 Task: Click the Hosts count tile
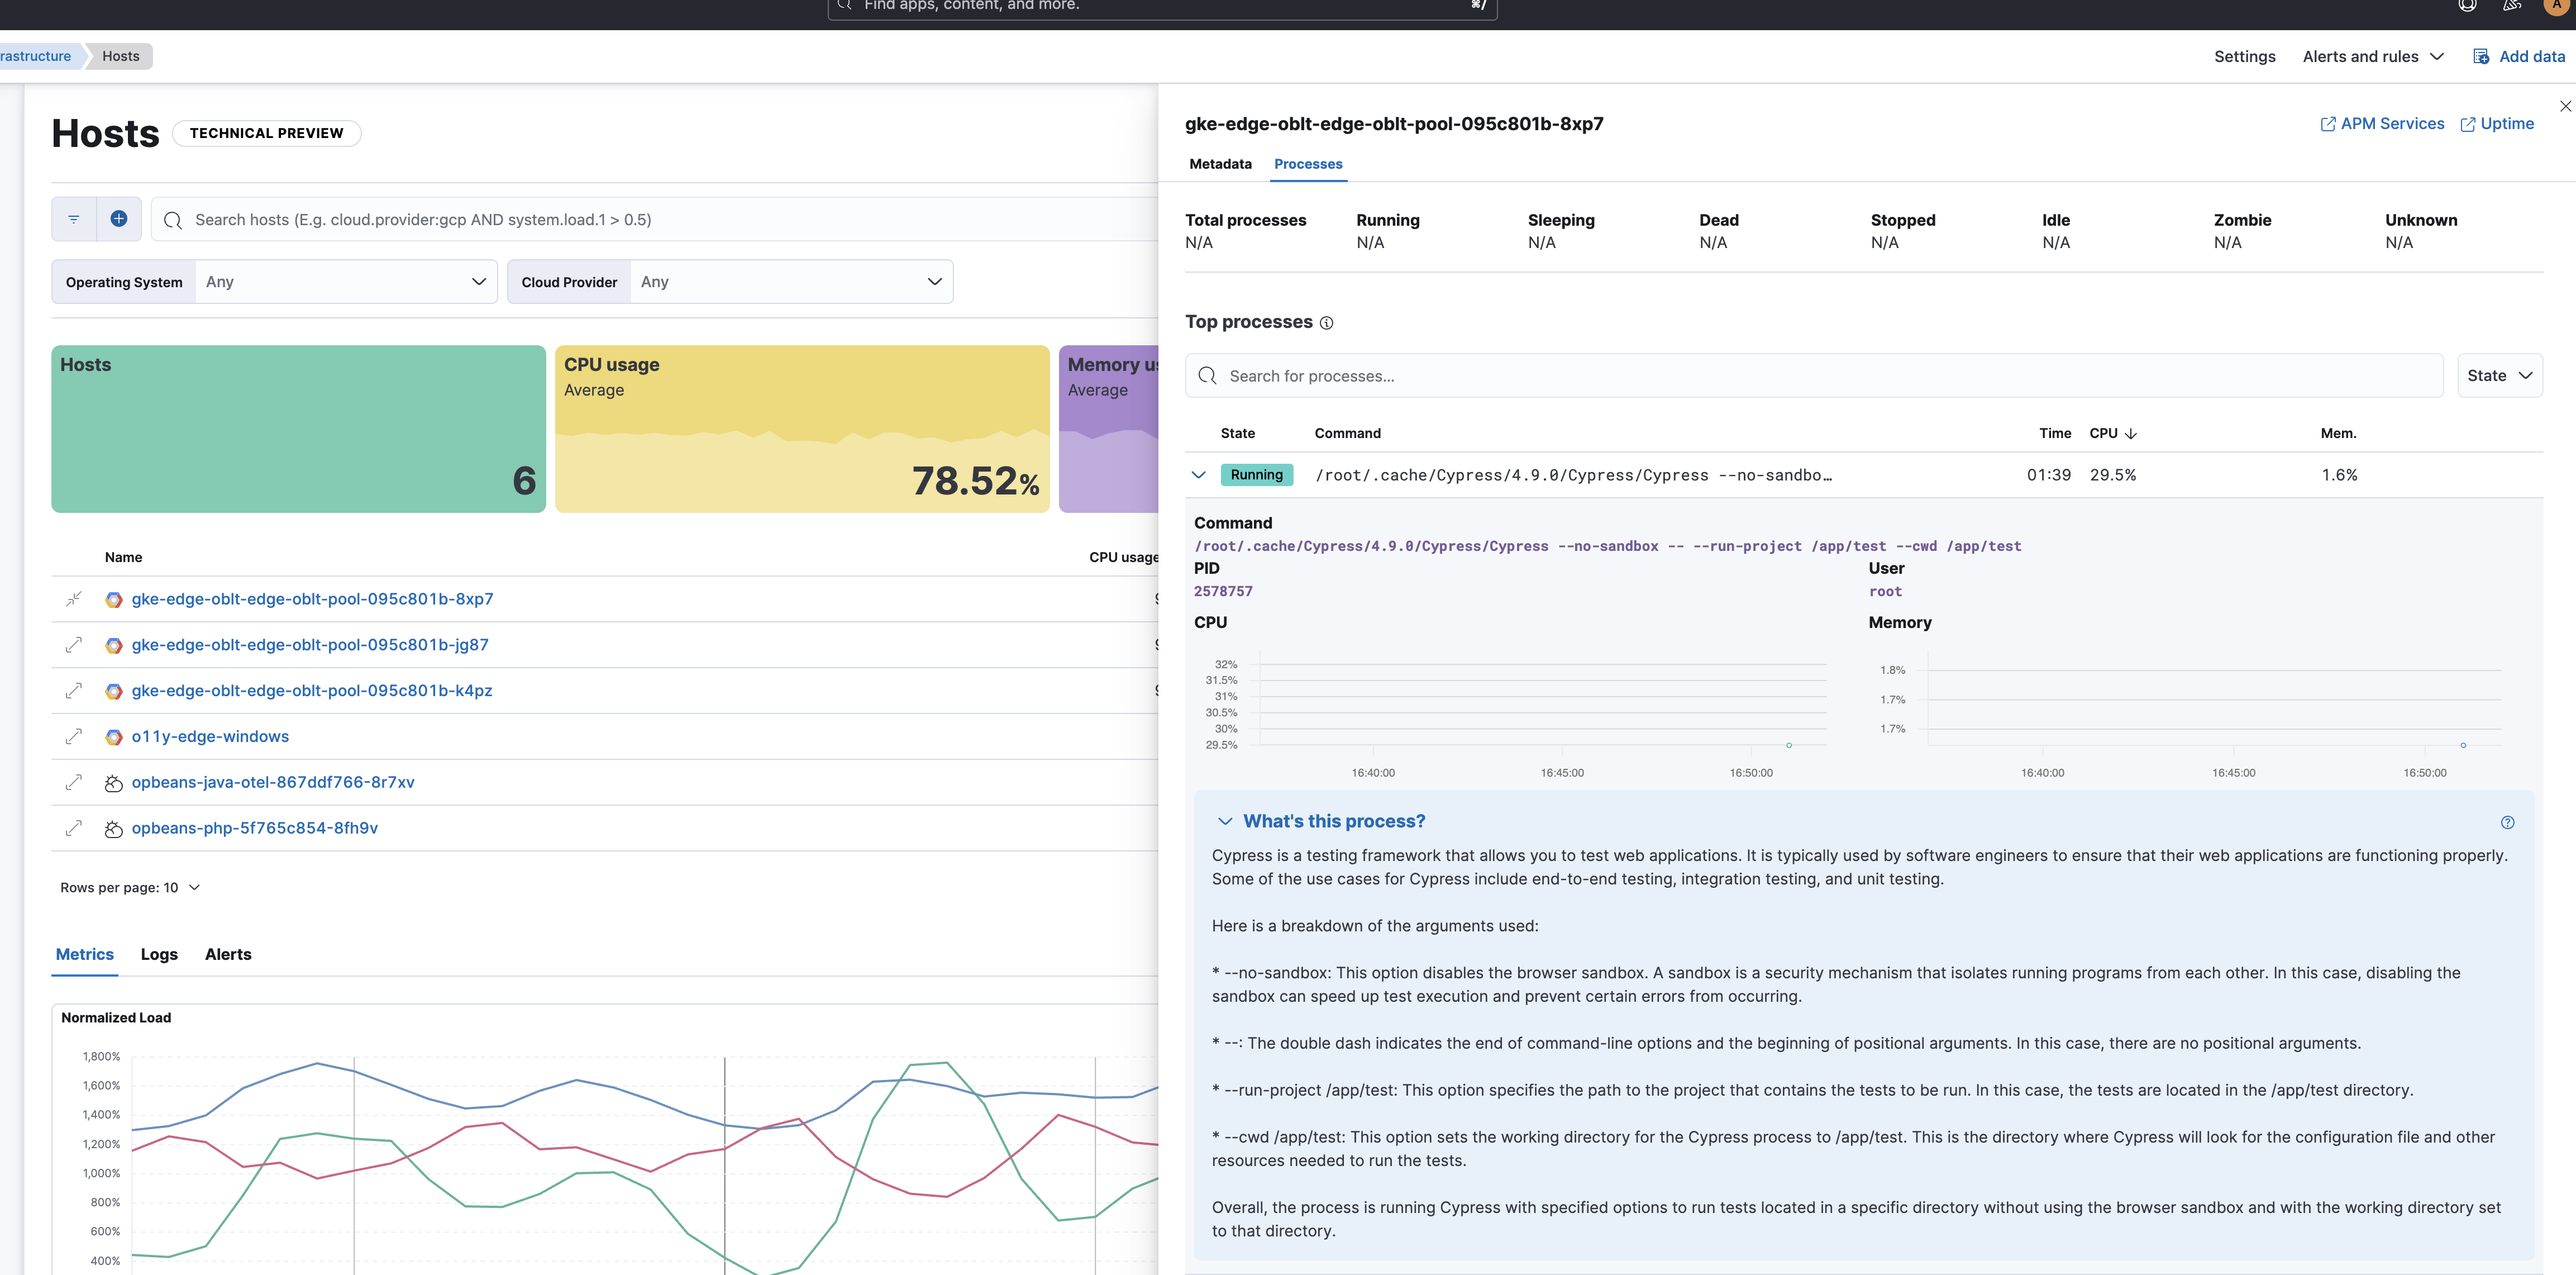(298, 429)
